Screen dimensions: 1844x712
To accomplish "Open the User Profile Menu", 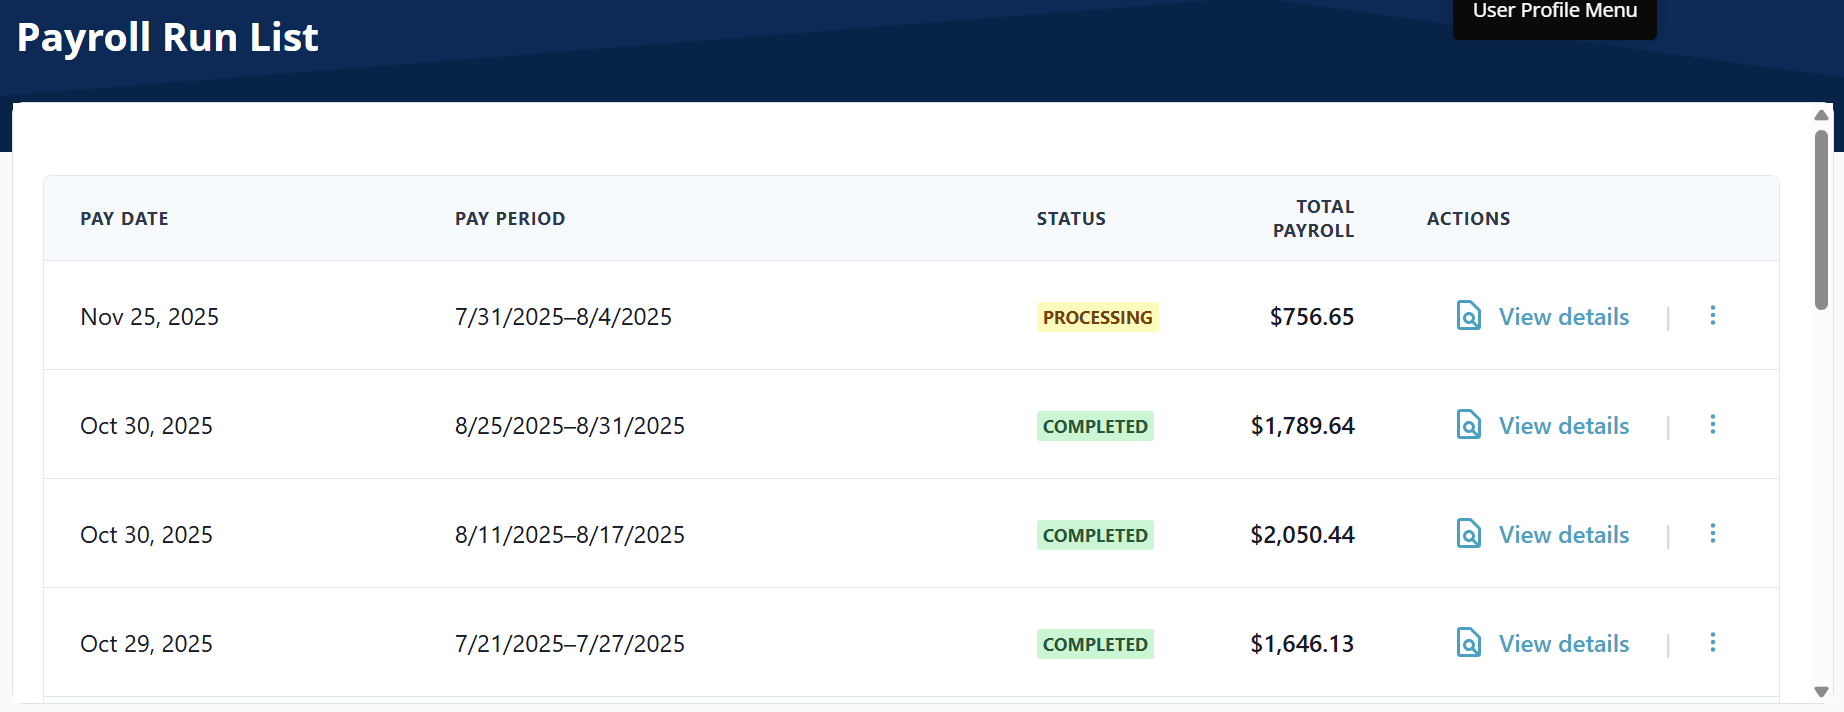I will 1554,14.
